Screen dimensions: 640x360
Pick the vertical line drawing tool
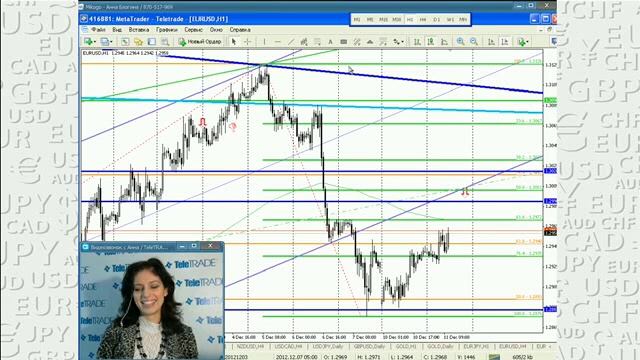click(264, 42)
